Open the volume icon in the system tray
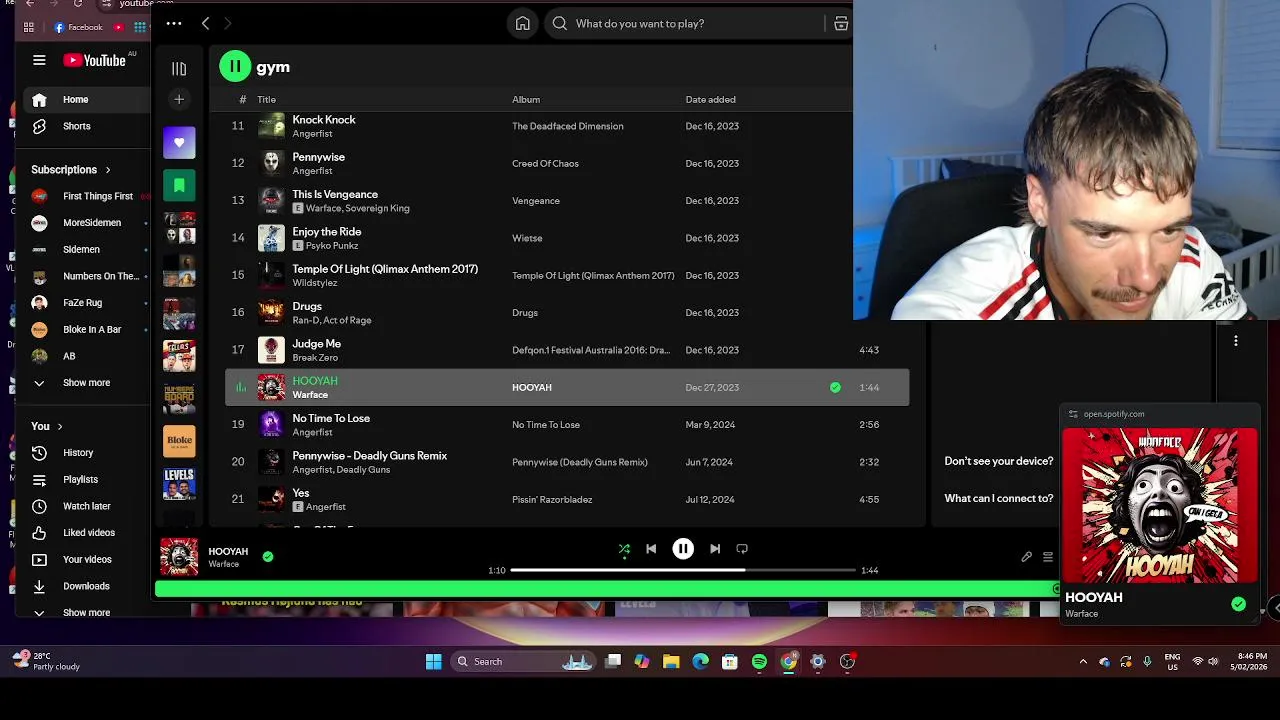The width and height of the screenshot is (1280, 720). [1214, 661]
